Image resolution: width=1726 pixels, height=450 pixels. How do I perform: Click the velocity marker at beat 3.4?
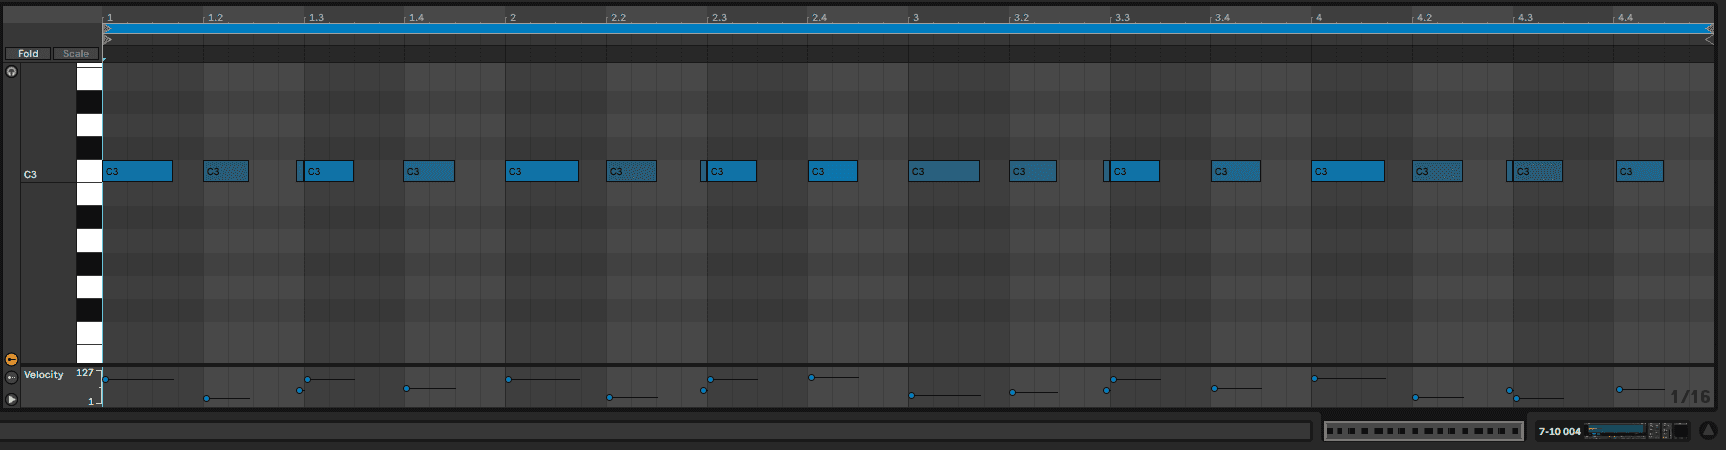1215,388
